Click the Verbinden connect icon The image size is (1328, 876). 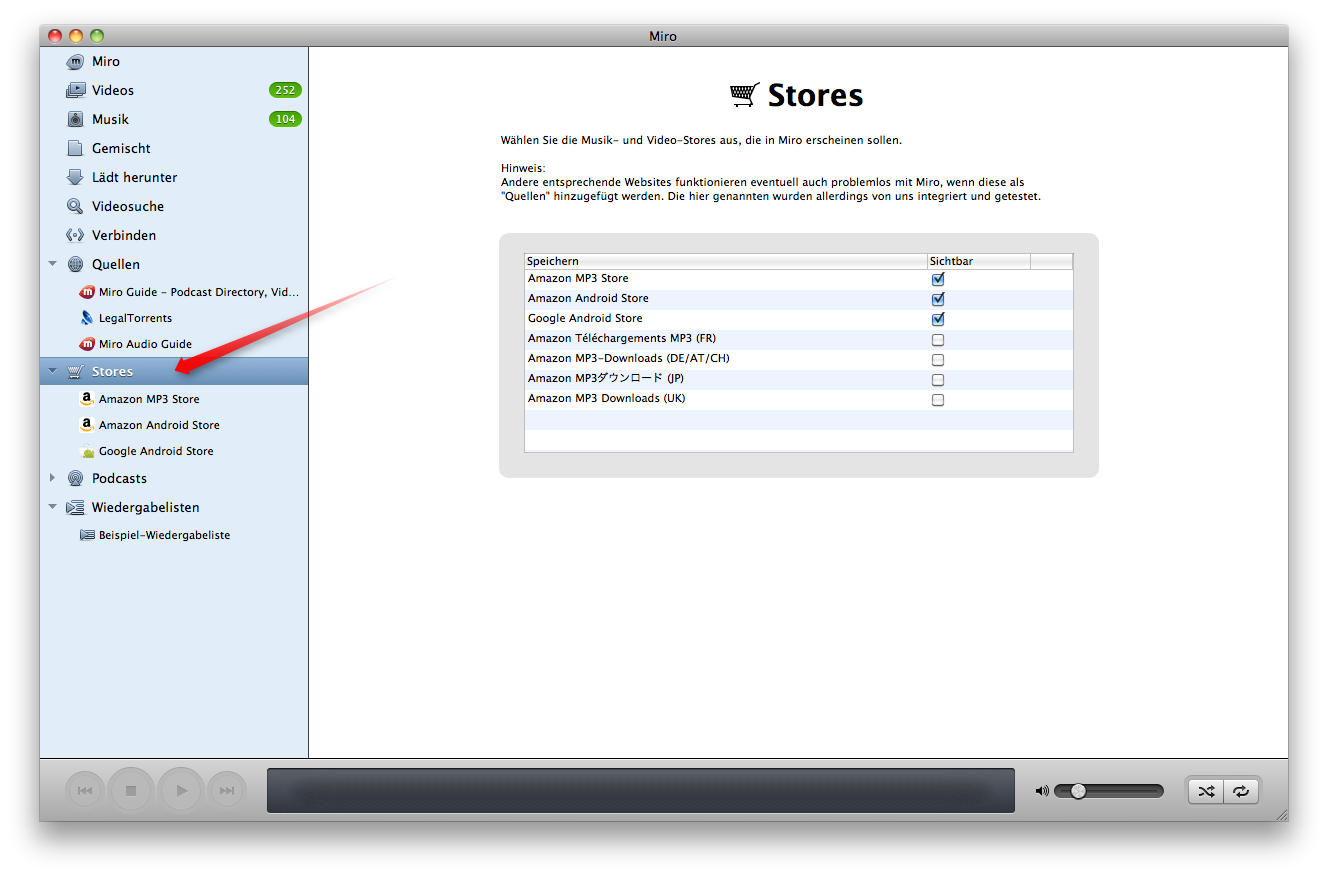[76, 235]
